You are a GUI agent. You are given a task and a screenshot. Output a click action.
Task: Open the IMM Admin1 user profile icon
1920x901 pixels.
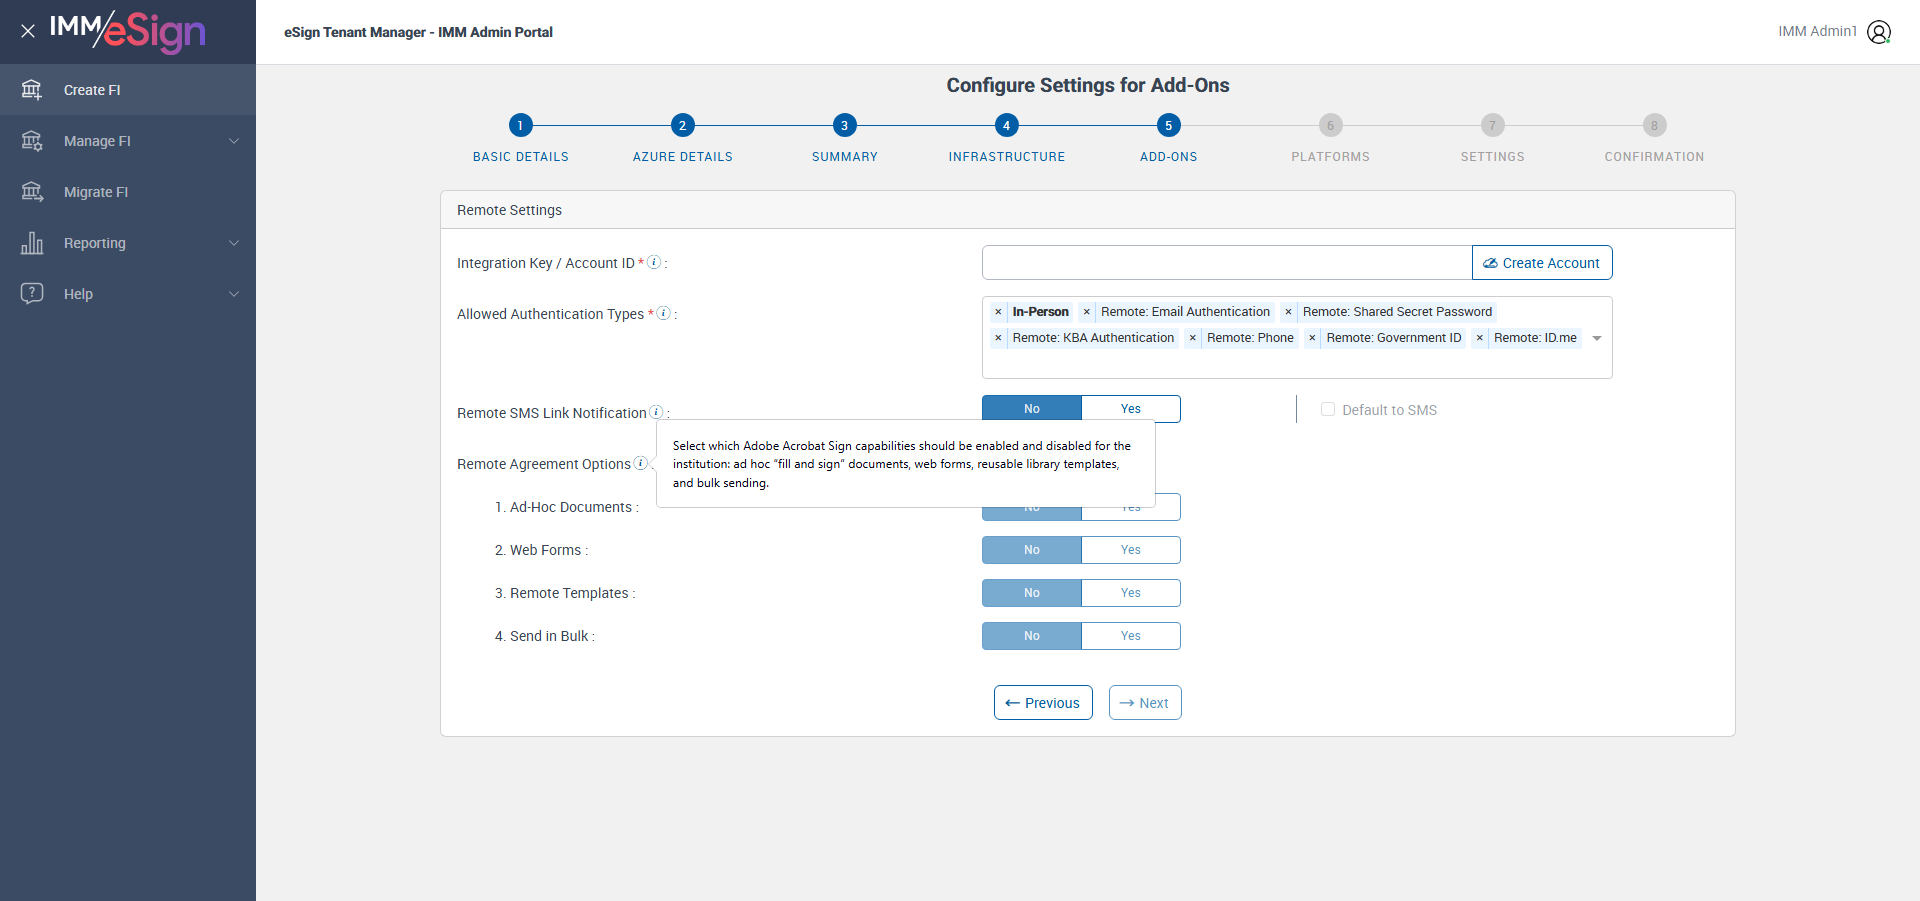click(x=1879, y=32)
